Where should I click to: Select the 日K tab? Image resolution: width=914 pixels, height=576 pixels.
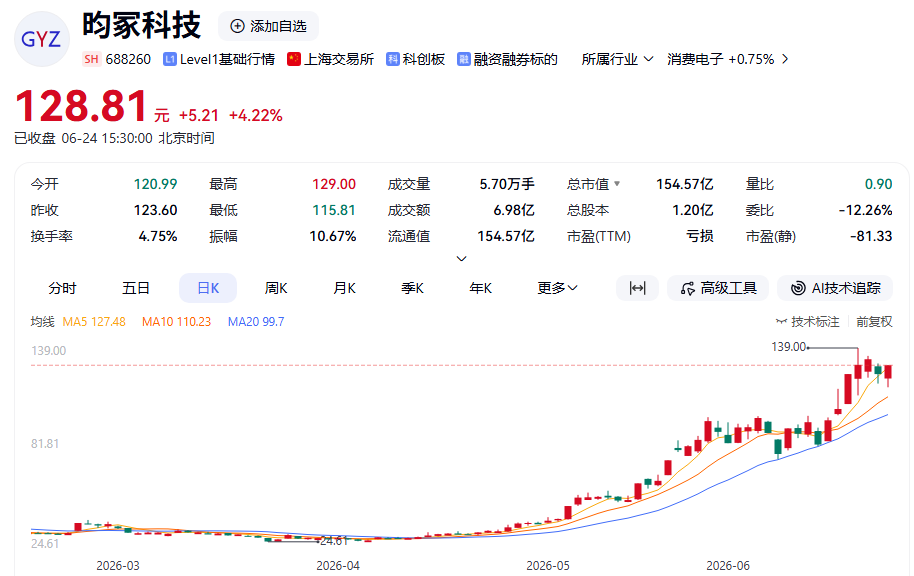[x=208, y=288]
